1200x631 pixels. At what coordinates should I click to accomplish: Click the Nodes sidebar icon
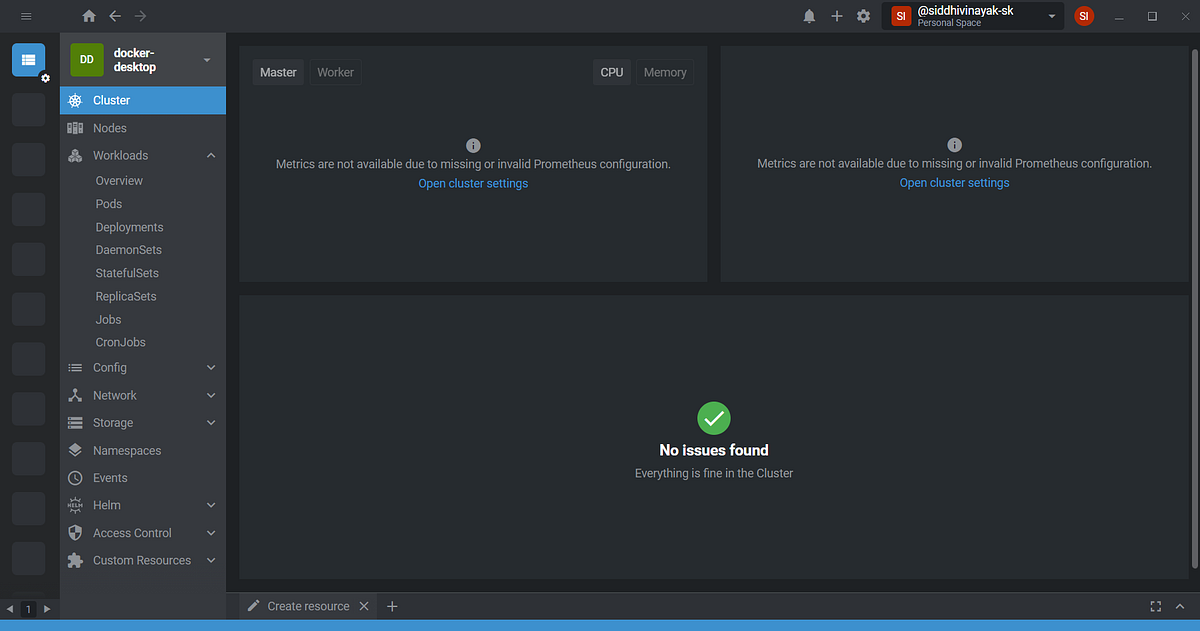point(75,128)
